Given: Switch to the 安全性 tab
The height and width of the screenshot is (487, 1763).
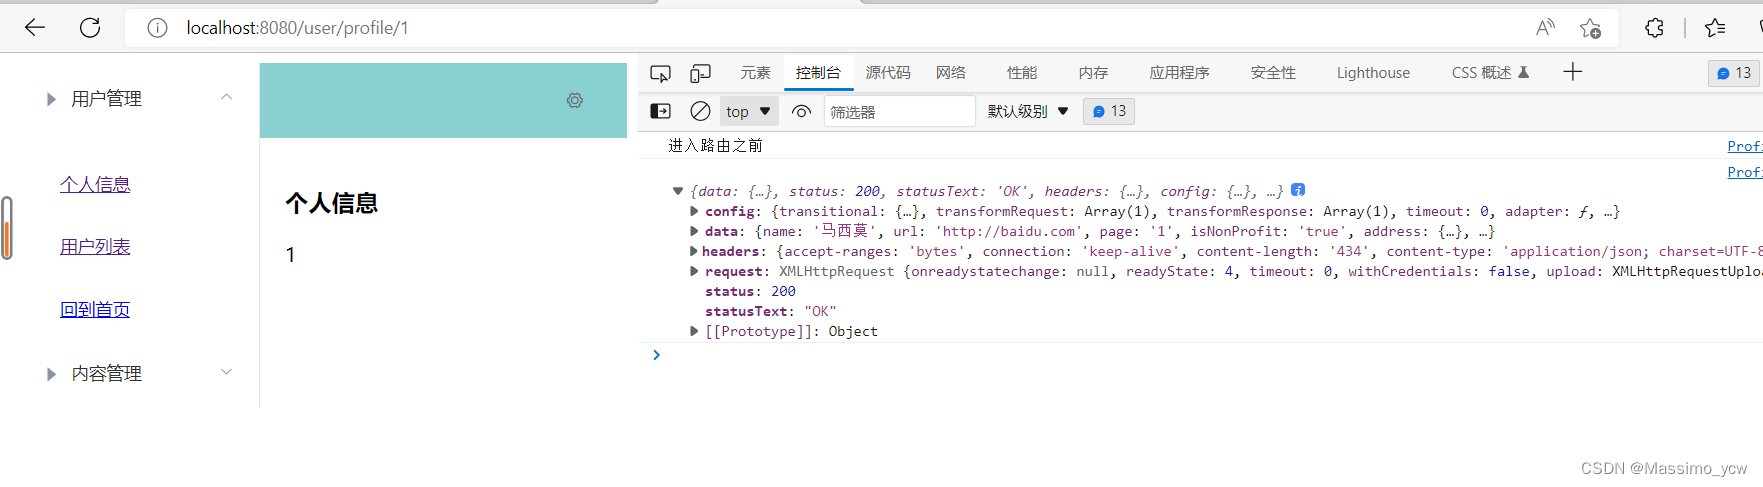Looking at the screenshot, I should point(1273,73).
